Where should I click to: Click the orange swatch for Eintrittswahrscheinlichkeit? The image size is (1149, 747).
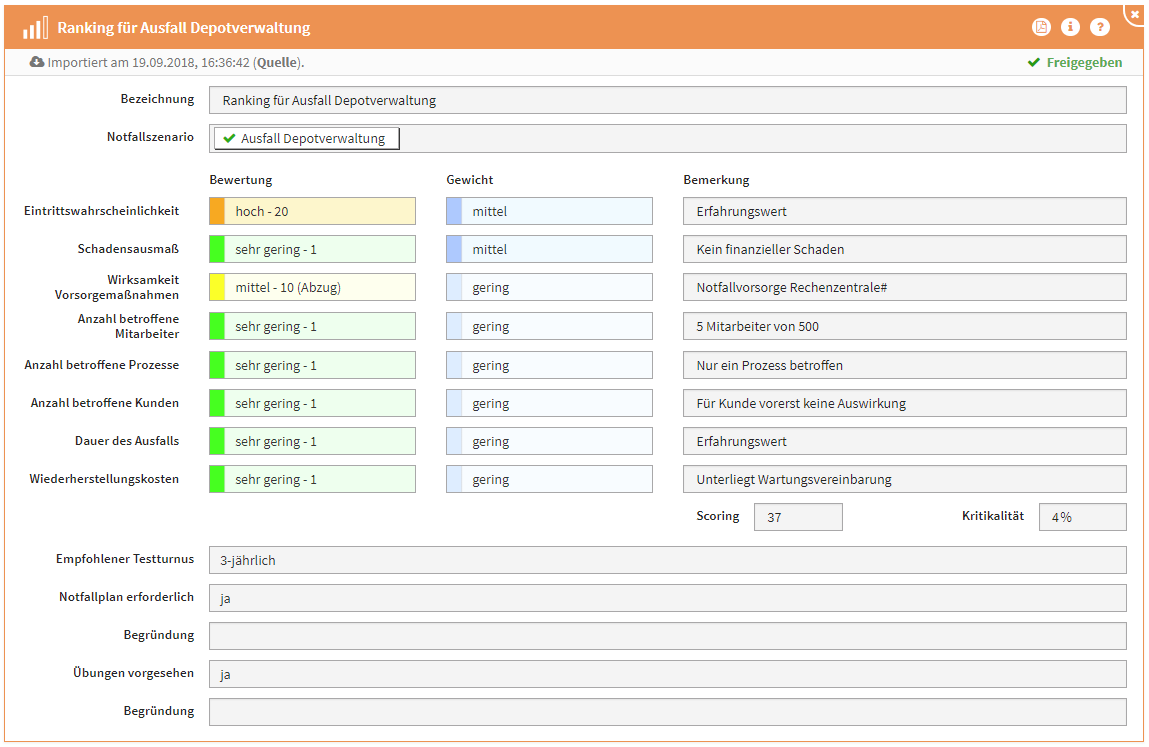point(217,211)
